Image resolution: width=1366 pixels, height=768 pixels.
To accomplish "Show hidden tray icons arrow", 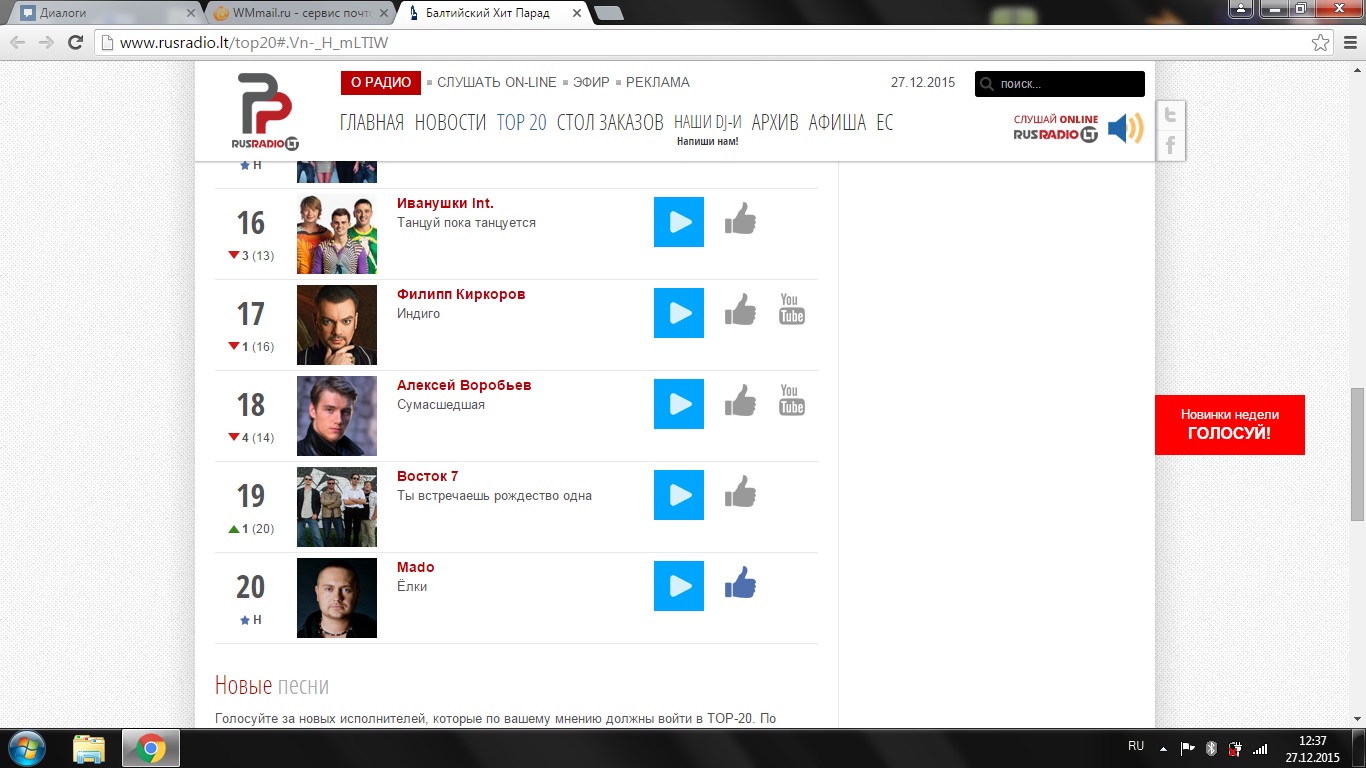I will 1163,748.
